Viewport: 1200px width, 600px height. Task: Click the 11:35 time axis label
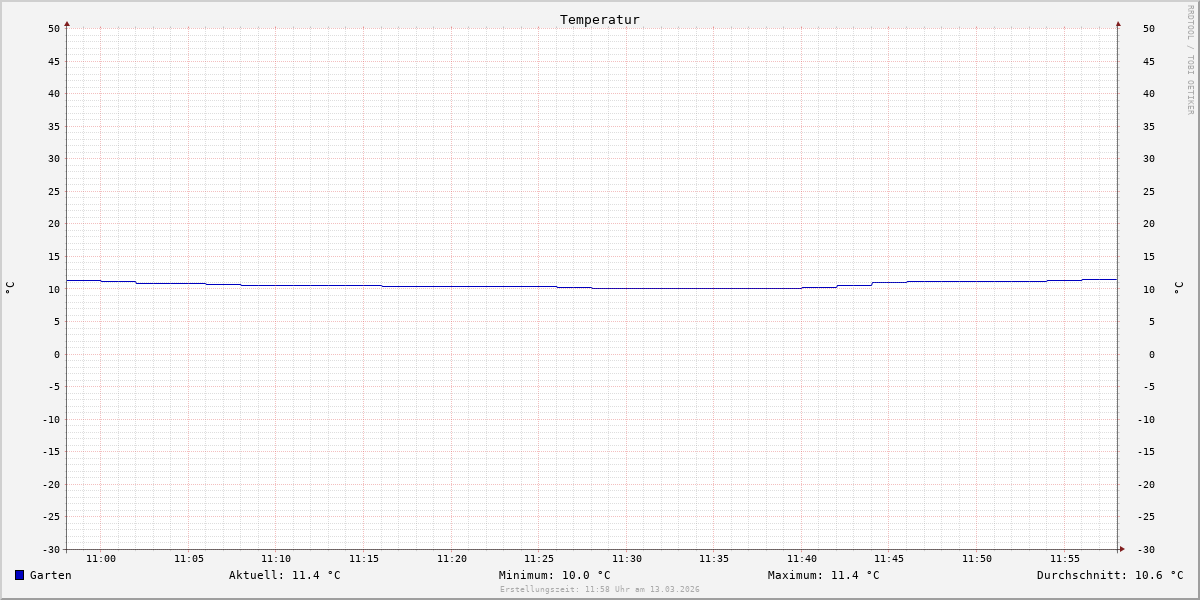coord(715,559)
